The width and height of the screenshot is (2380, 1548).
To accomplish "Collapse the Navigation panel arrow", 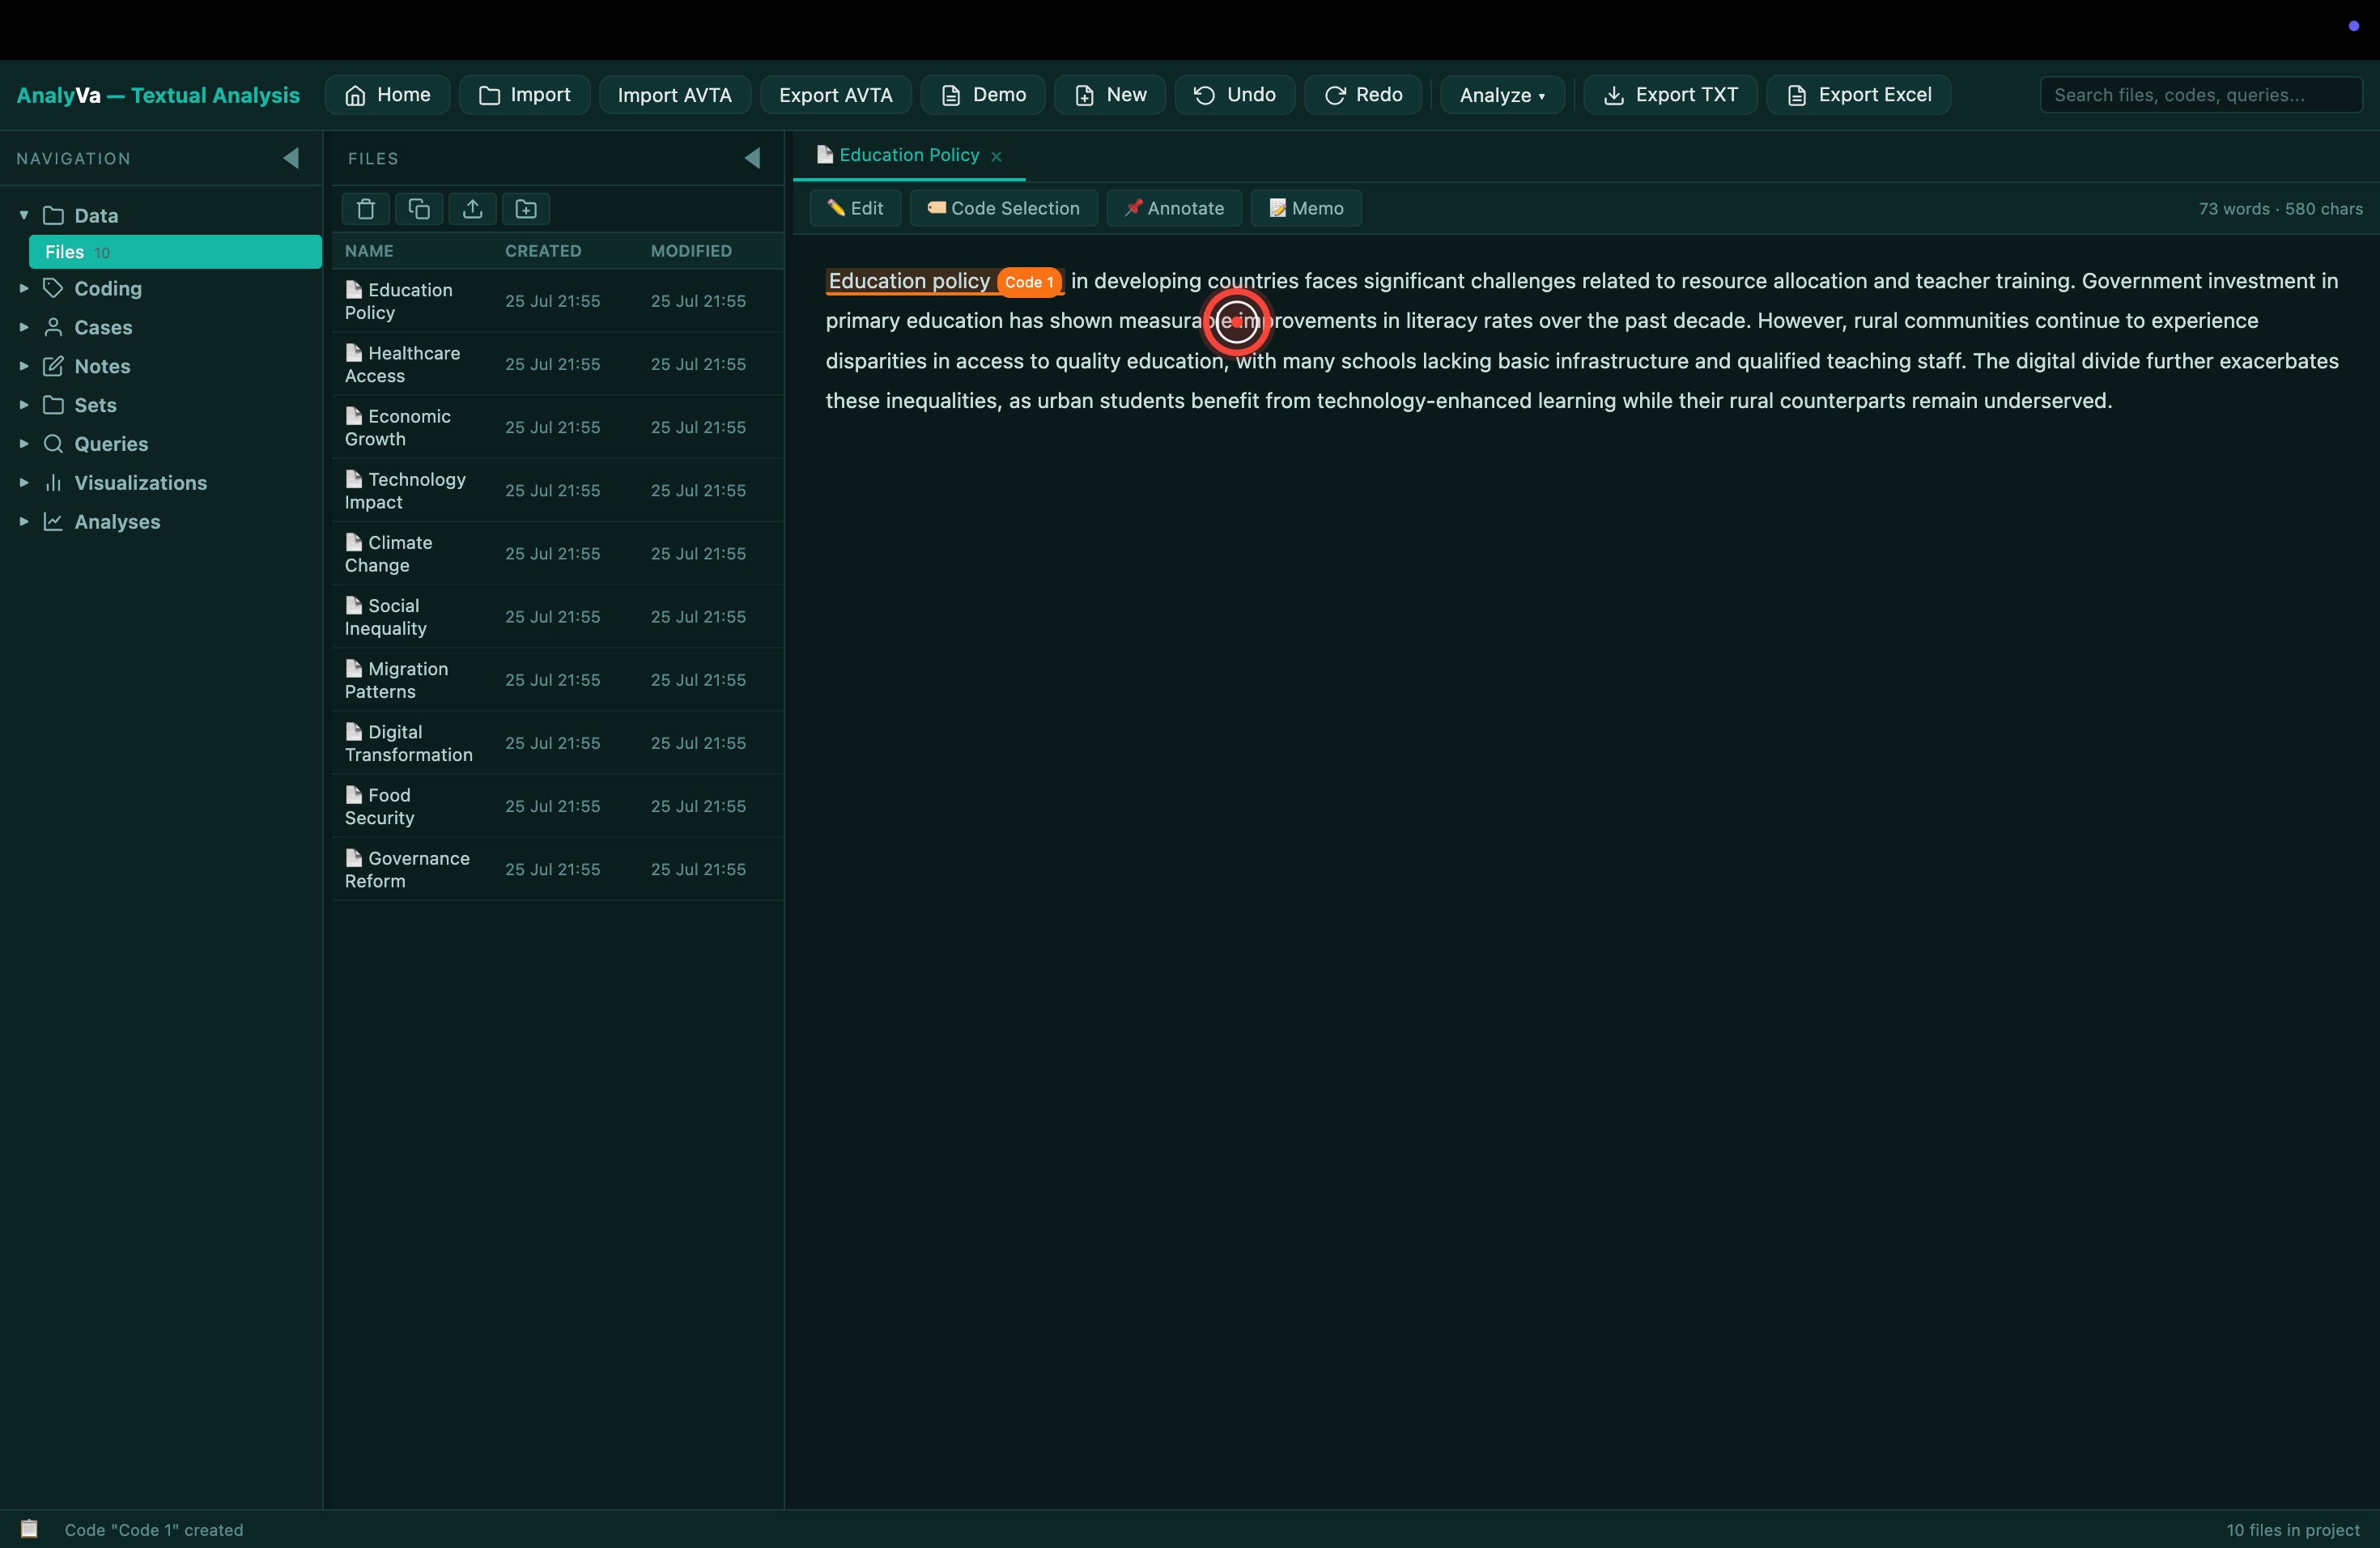I will pyautogui.click(x=291, y=158).
